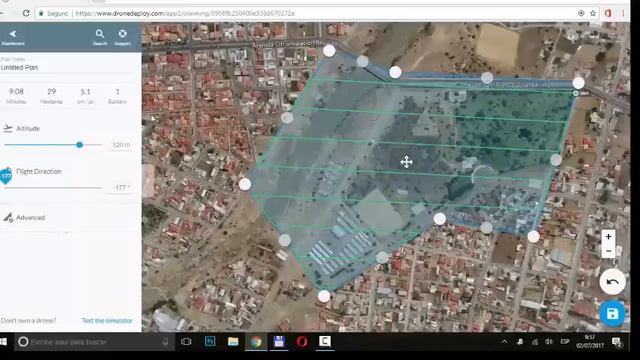Open the Camtasia C icon in taskbar

pos(325,341)
